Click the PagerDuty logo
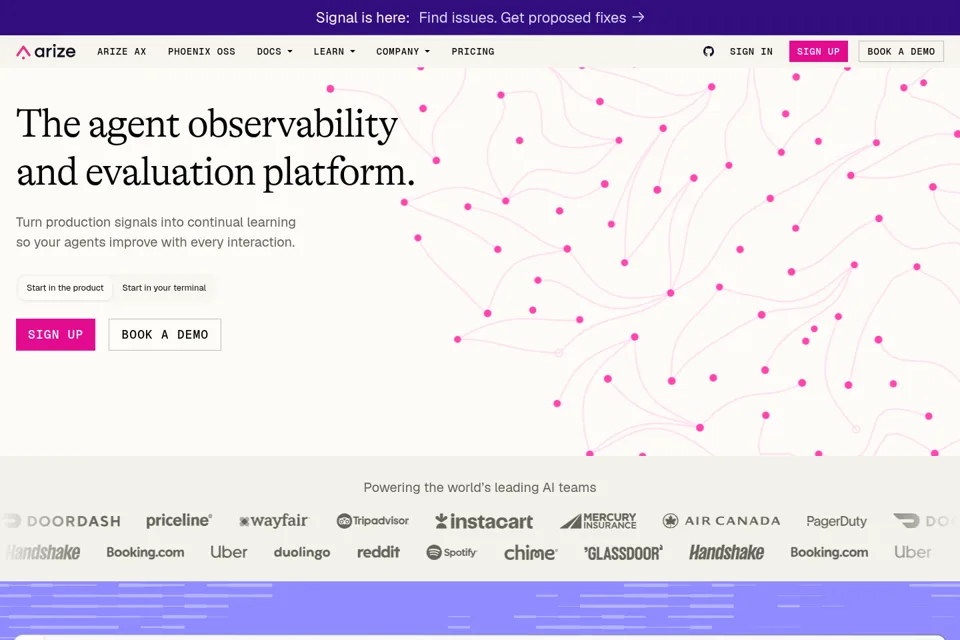 (836, 521)
